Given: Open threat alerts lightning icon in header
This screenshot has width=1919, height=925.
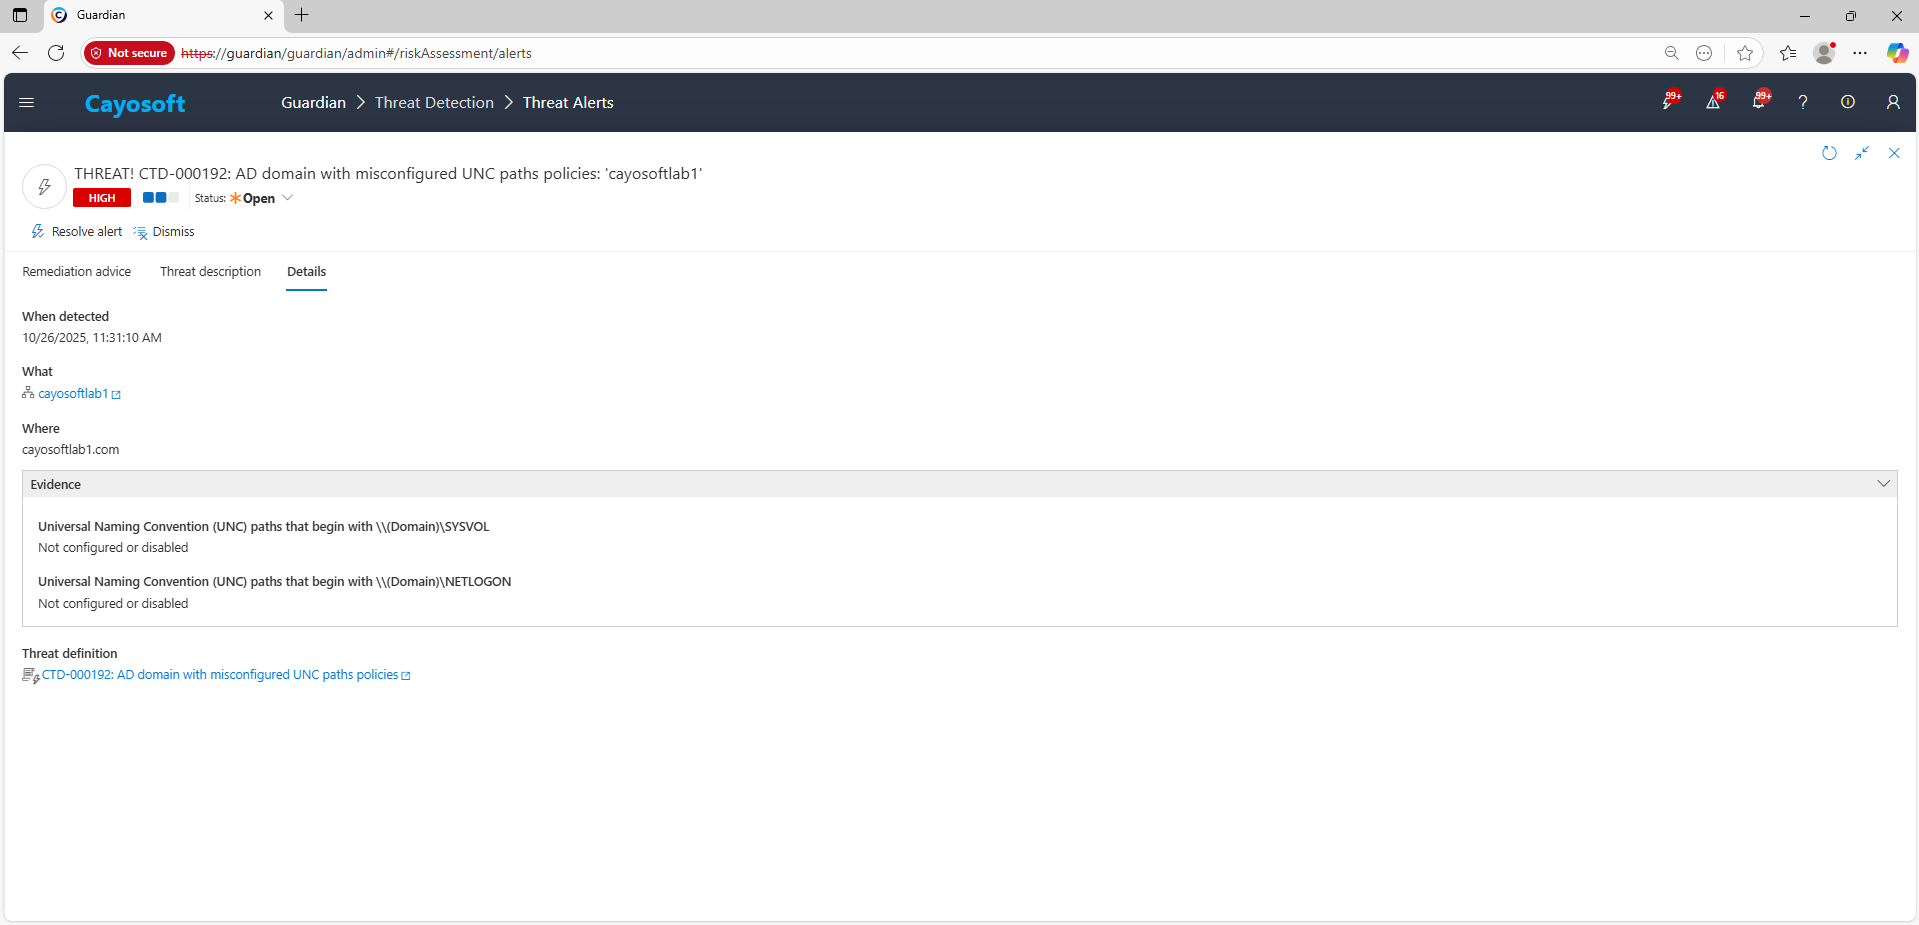Looking at the screenshot, I should click(x=1668, y=102).
